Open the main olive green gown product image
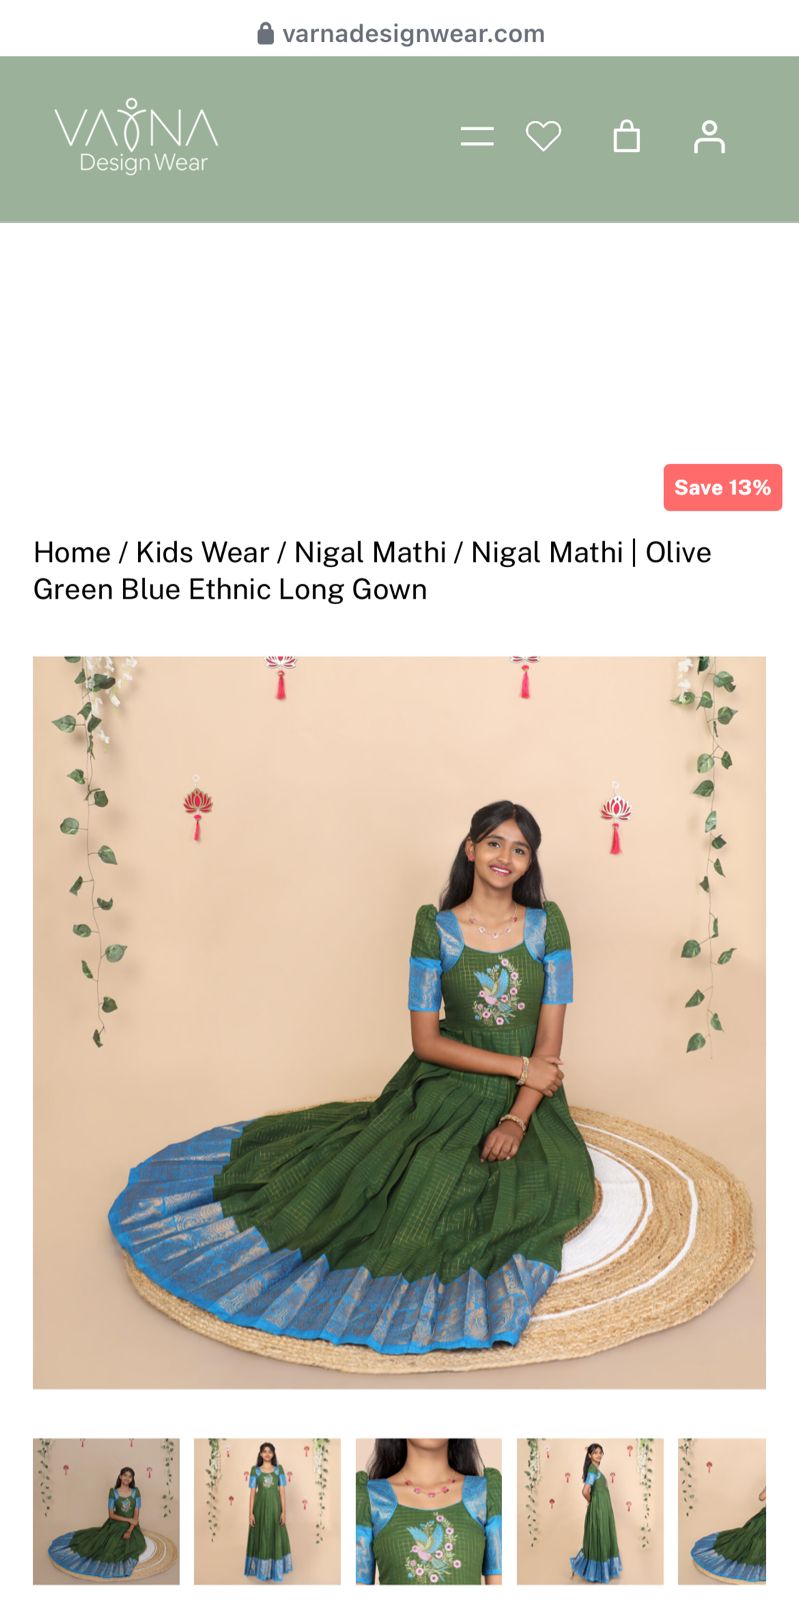 click(399, 1023)
